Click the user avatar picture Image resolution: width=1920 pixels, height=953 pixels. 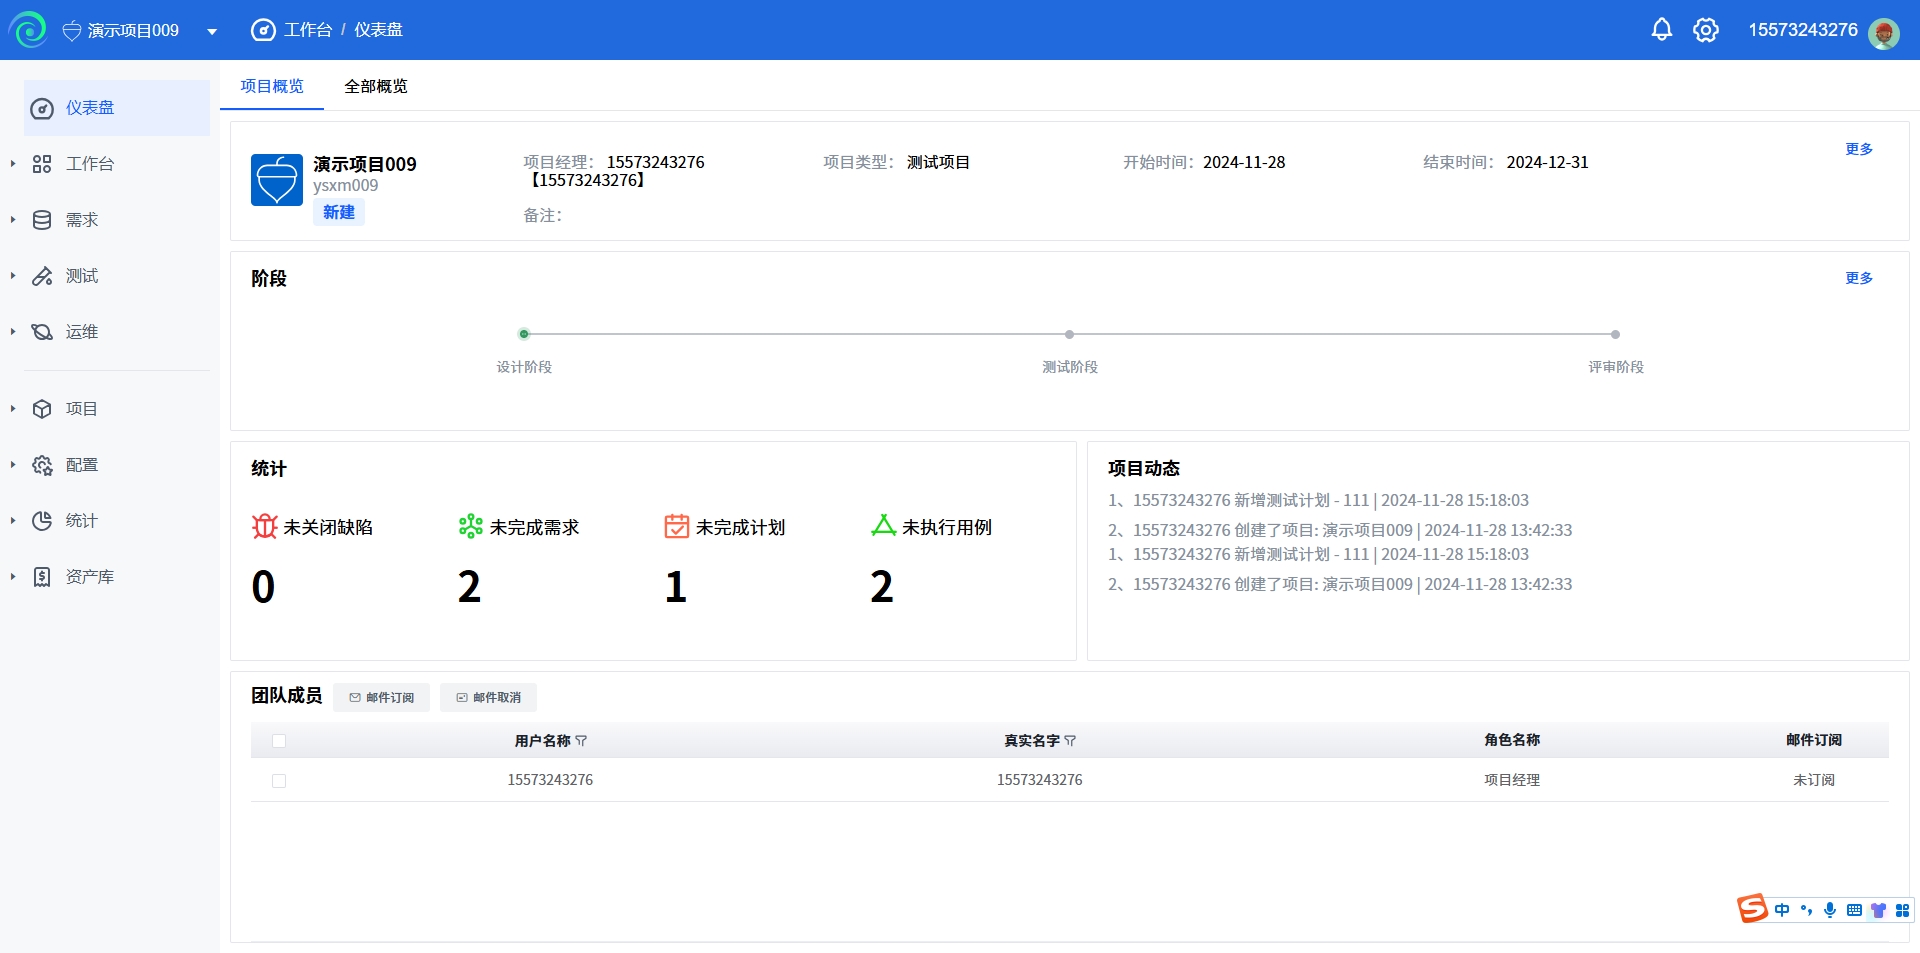tap(1884, 33)
